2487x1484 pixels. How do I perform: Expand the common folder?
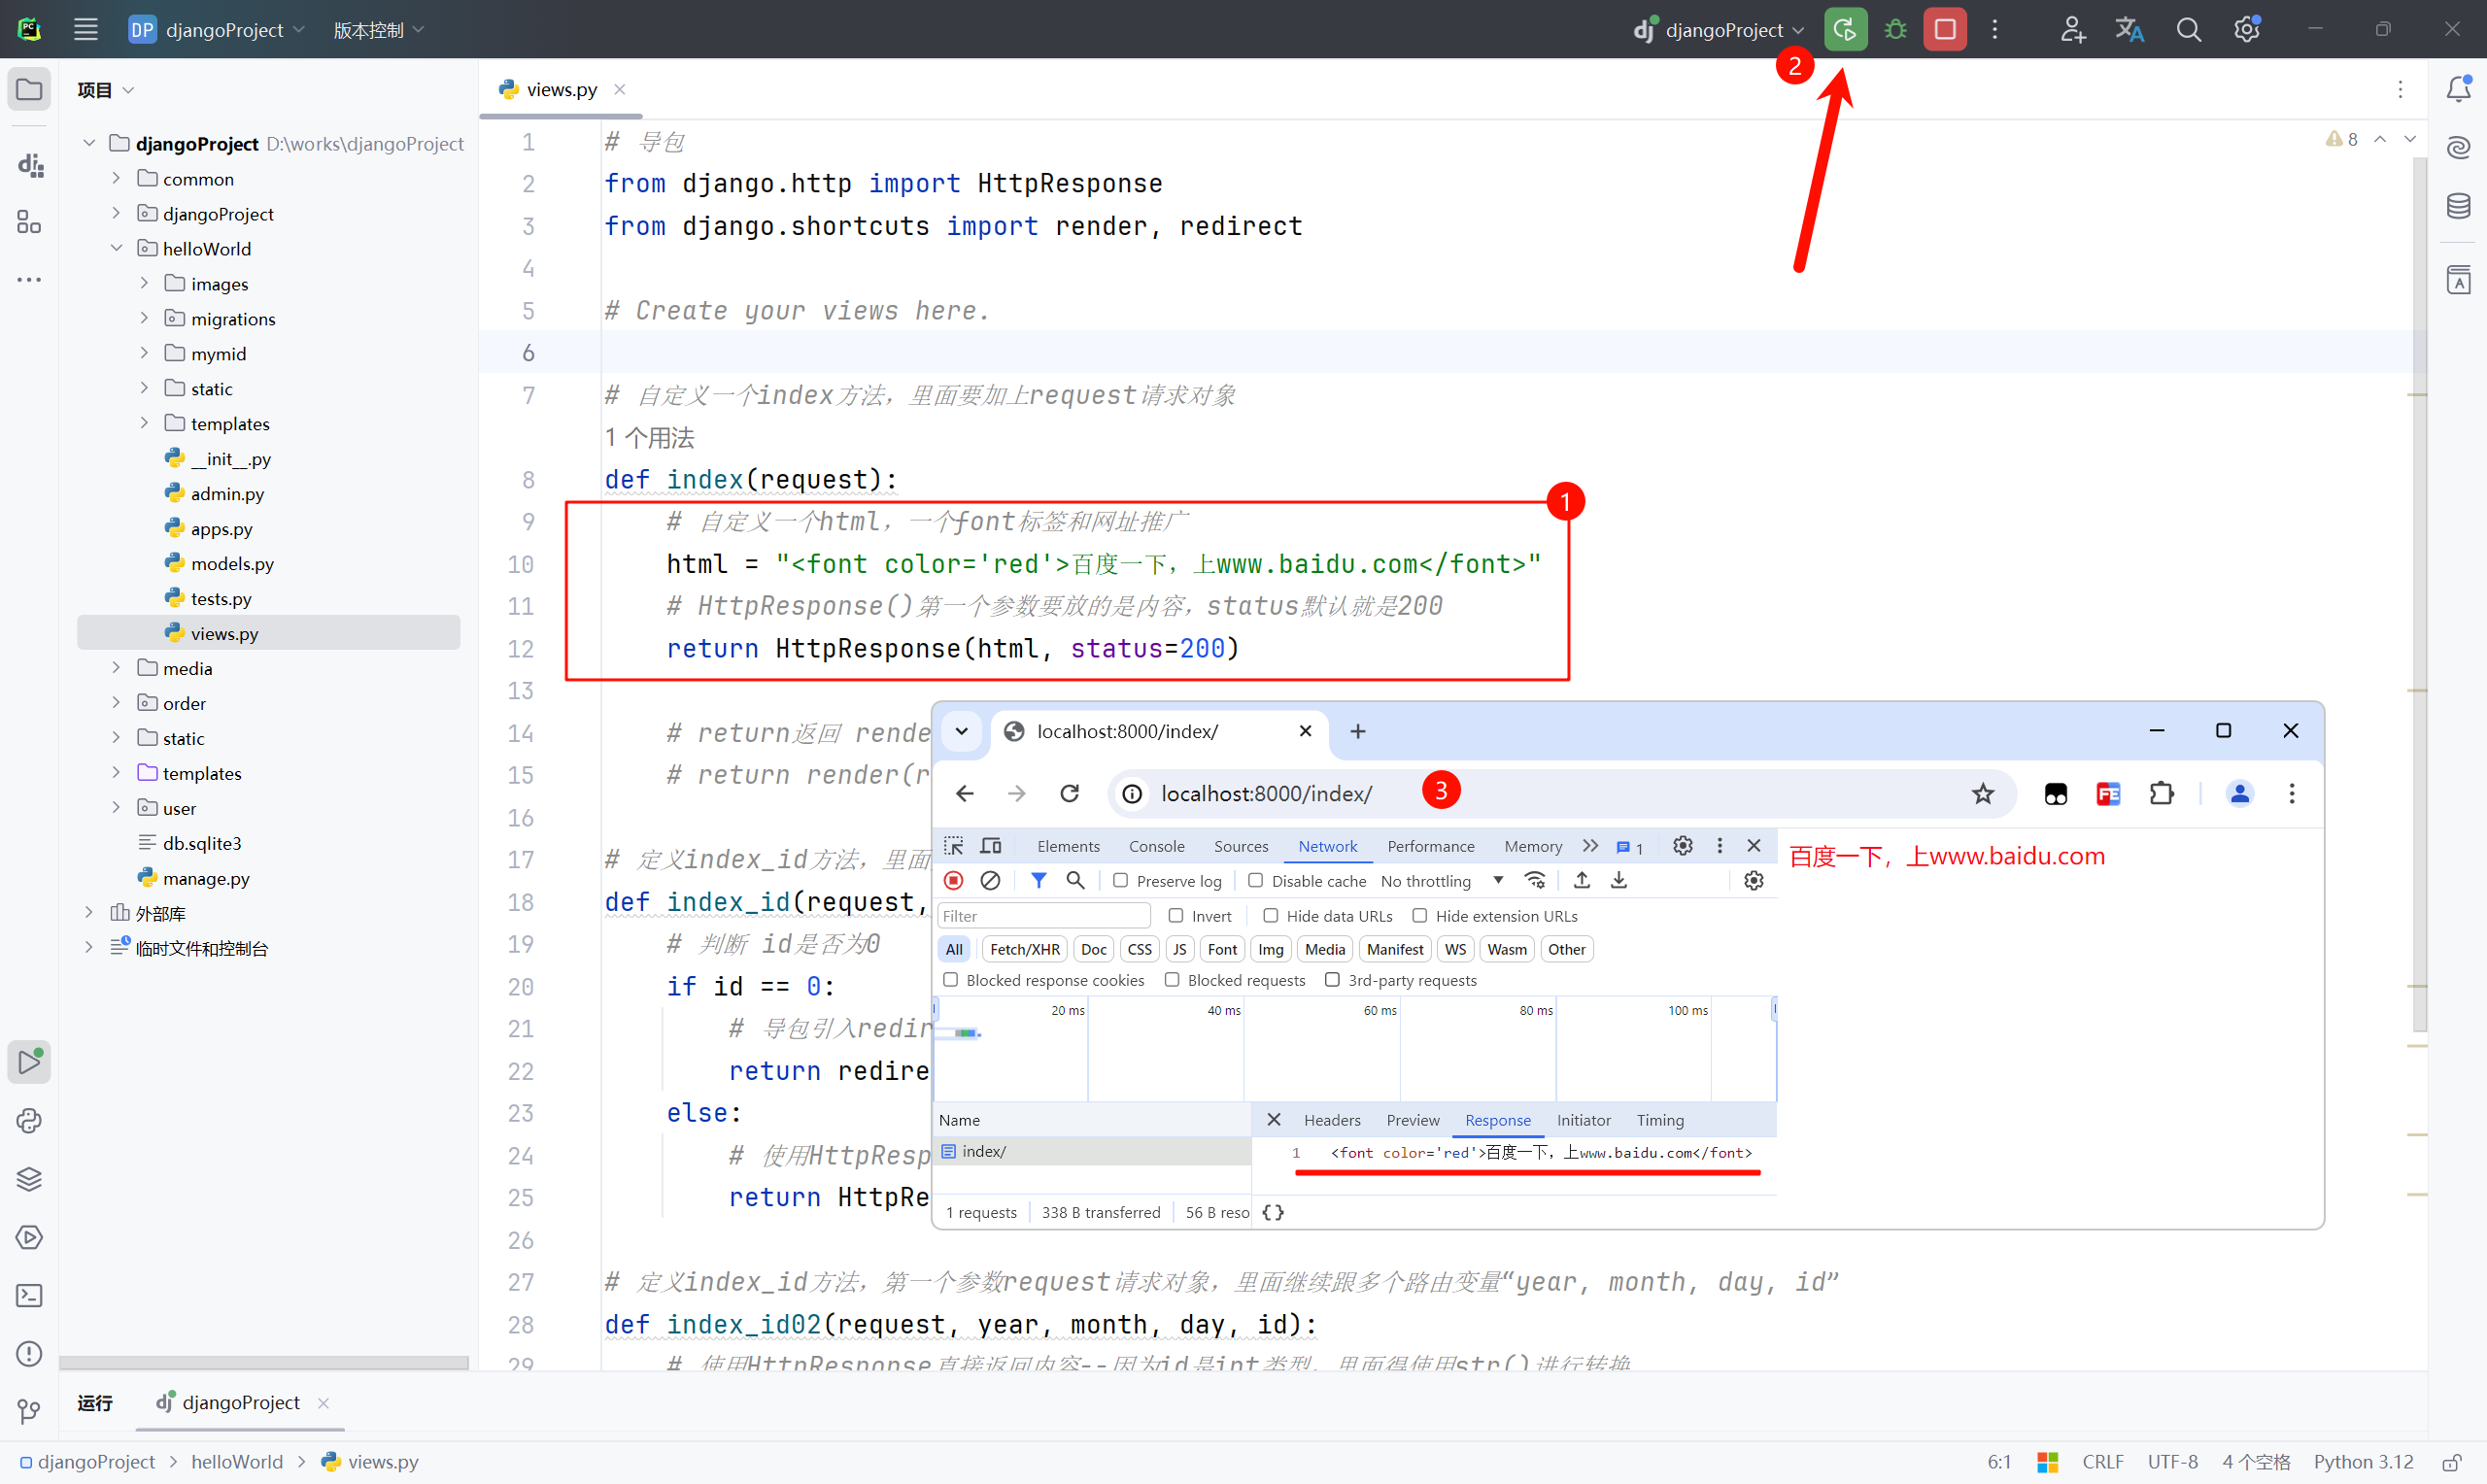point(116,178)
